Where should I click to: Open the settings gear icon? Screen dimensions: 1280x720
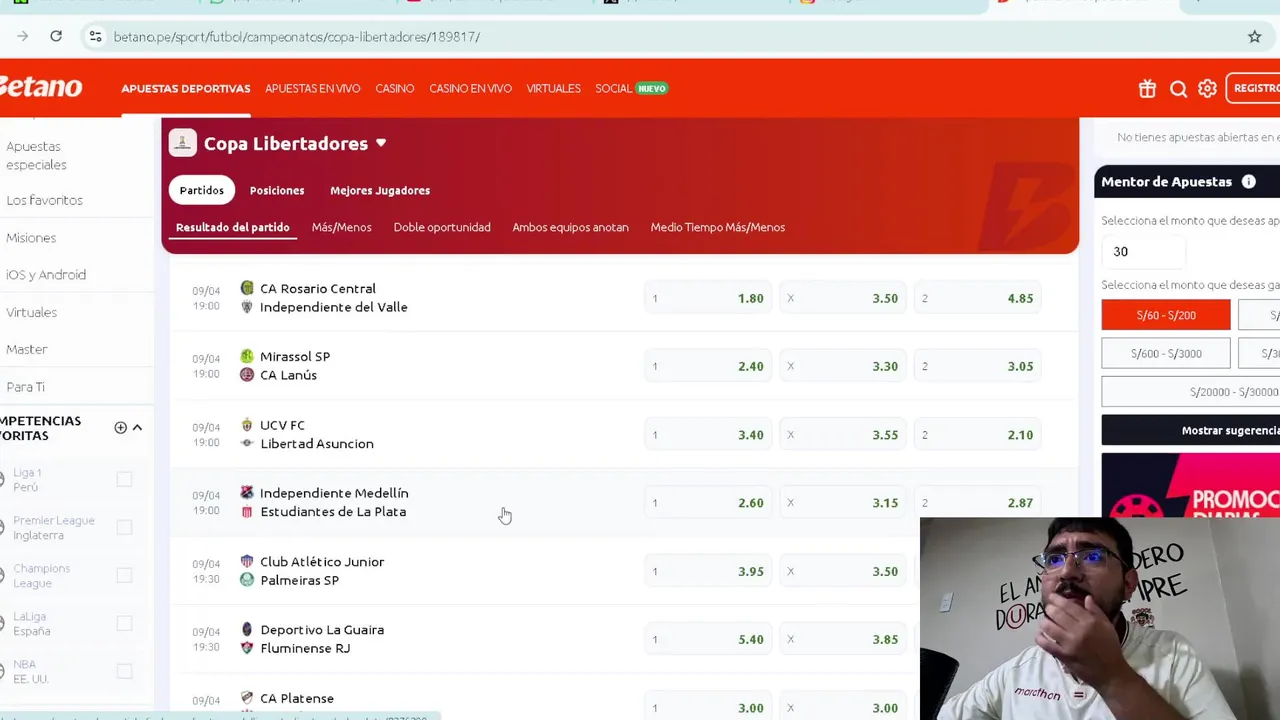[x=1207, y=89]
